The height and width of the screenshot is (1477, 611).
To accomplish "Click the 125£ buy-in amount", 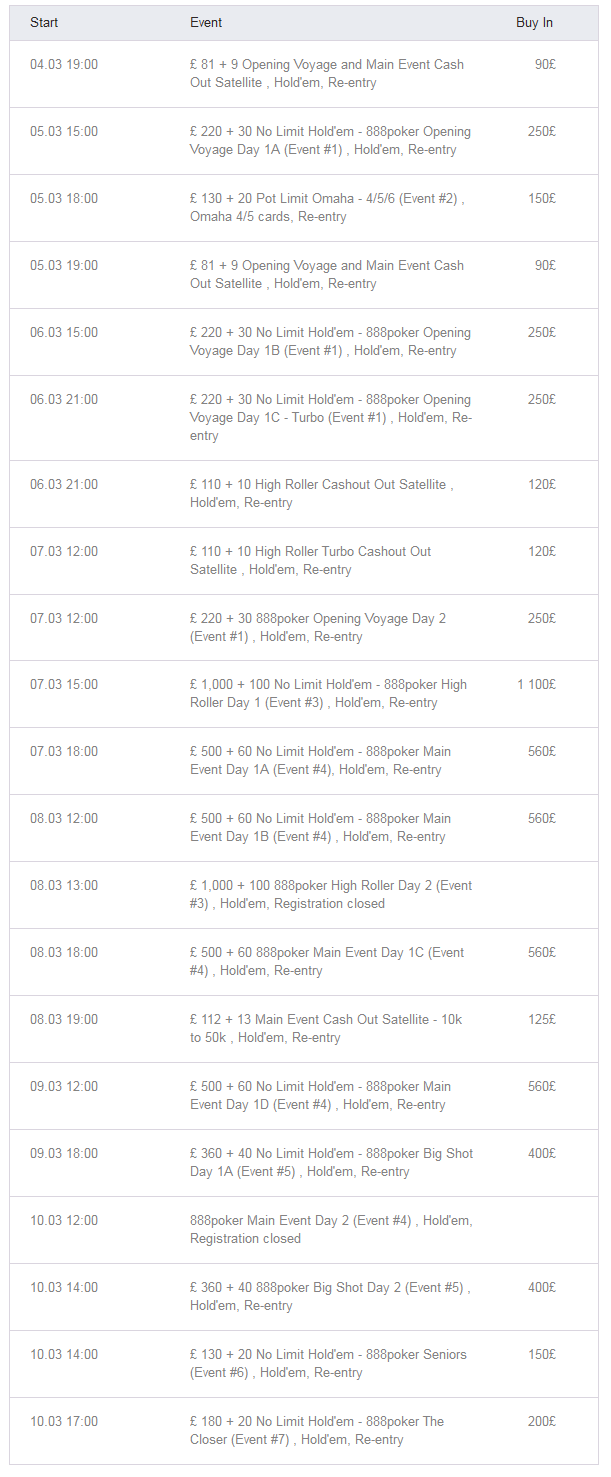I will tap(542, 1019).
